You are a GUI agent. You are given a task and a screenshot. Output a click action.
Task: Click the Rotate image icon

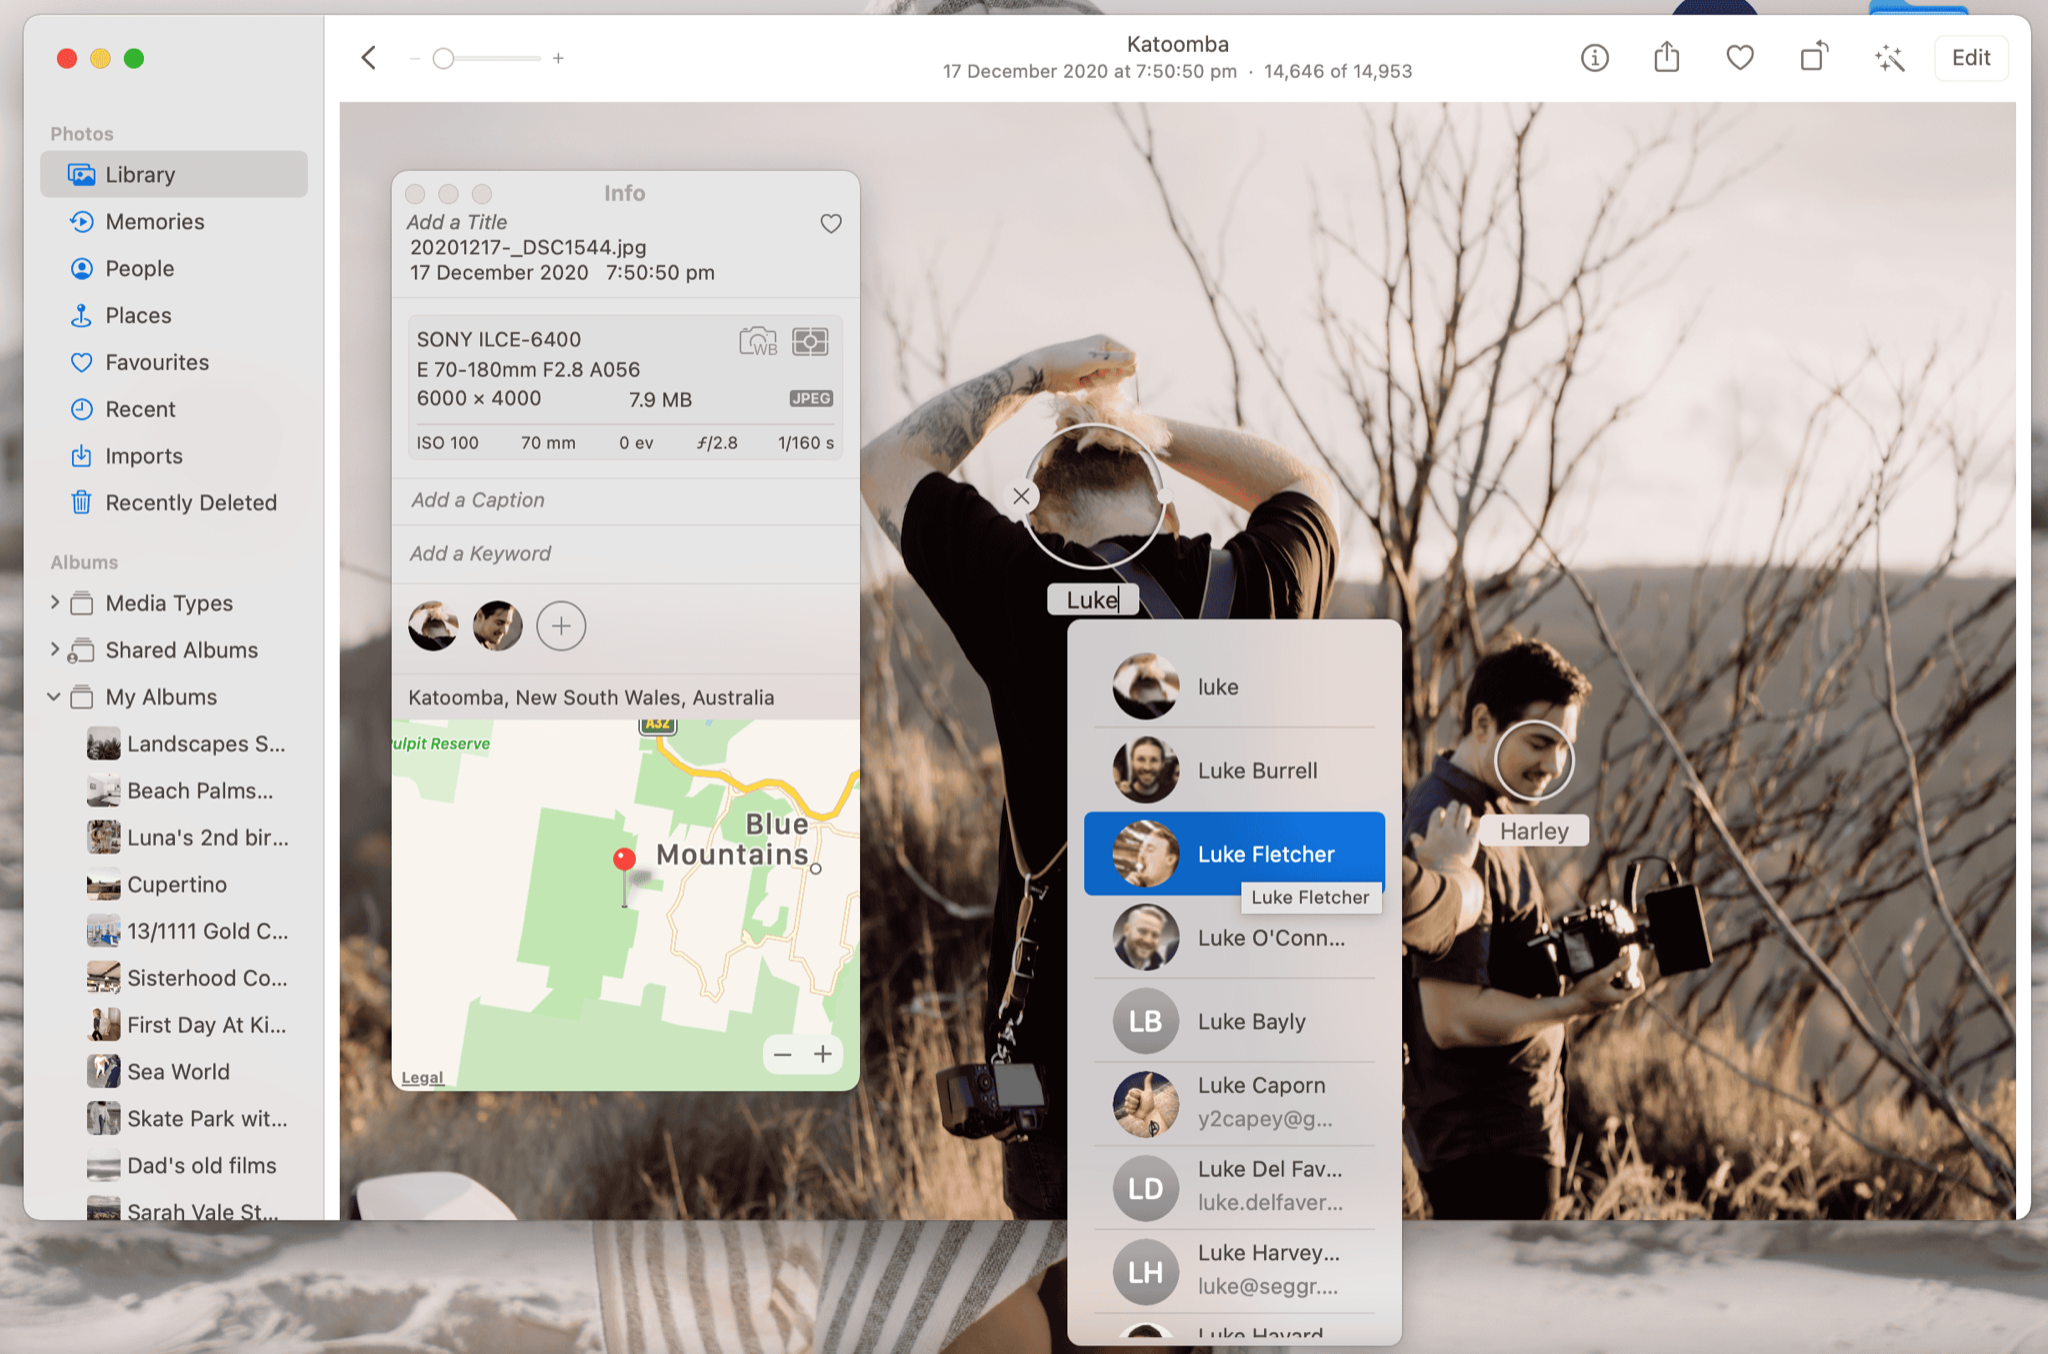pos(1813,58)
